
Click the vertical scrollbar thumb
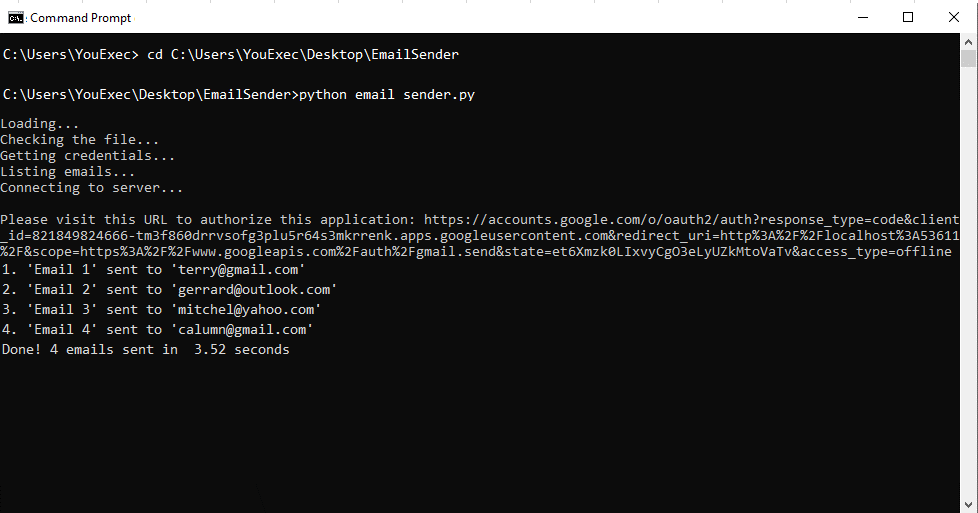[x=968, y=59]
